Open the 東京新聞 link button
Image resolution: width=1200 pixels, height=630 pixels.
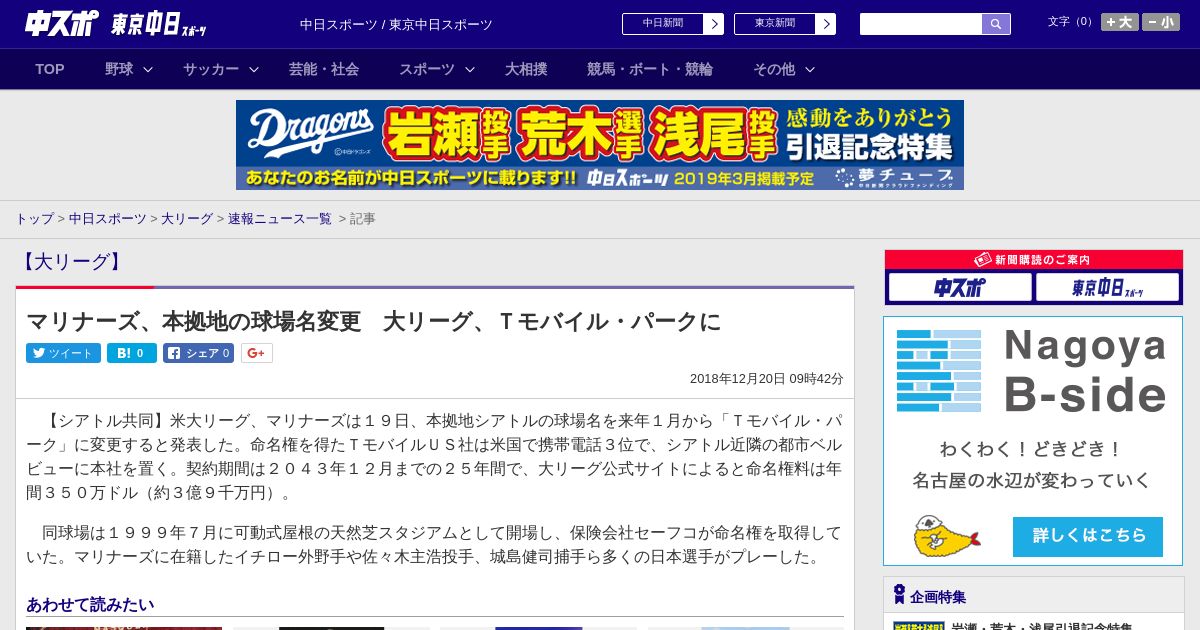coord(775,24)
